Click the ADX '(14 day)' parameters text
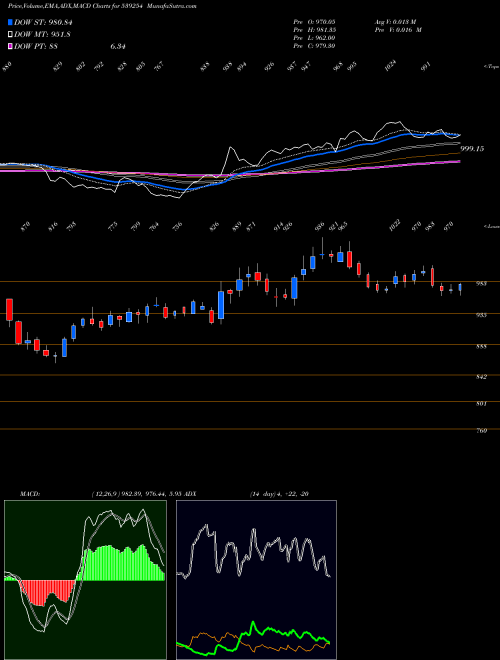Screen dimensions: 500x660 pyautogui.click(x=261, y=493)
